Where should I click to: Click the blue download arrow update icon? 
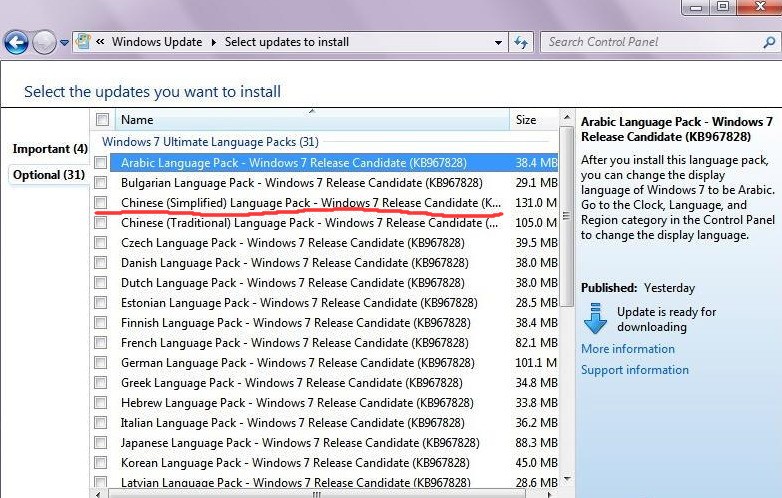pos(596,318)
